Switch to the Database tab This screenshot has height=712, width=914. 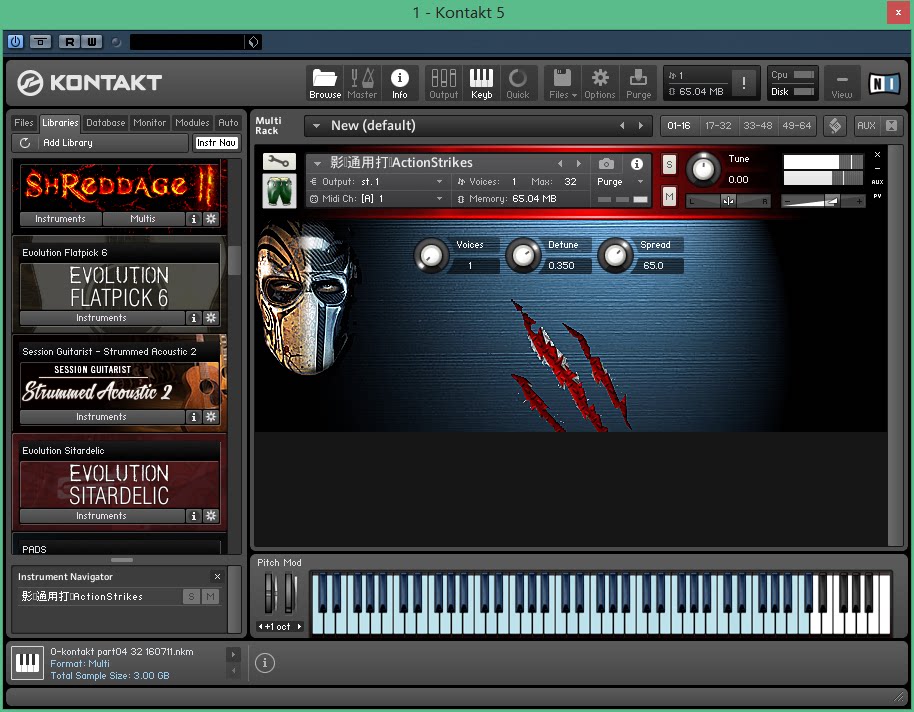pos(106,122)
